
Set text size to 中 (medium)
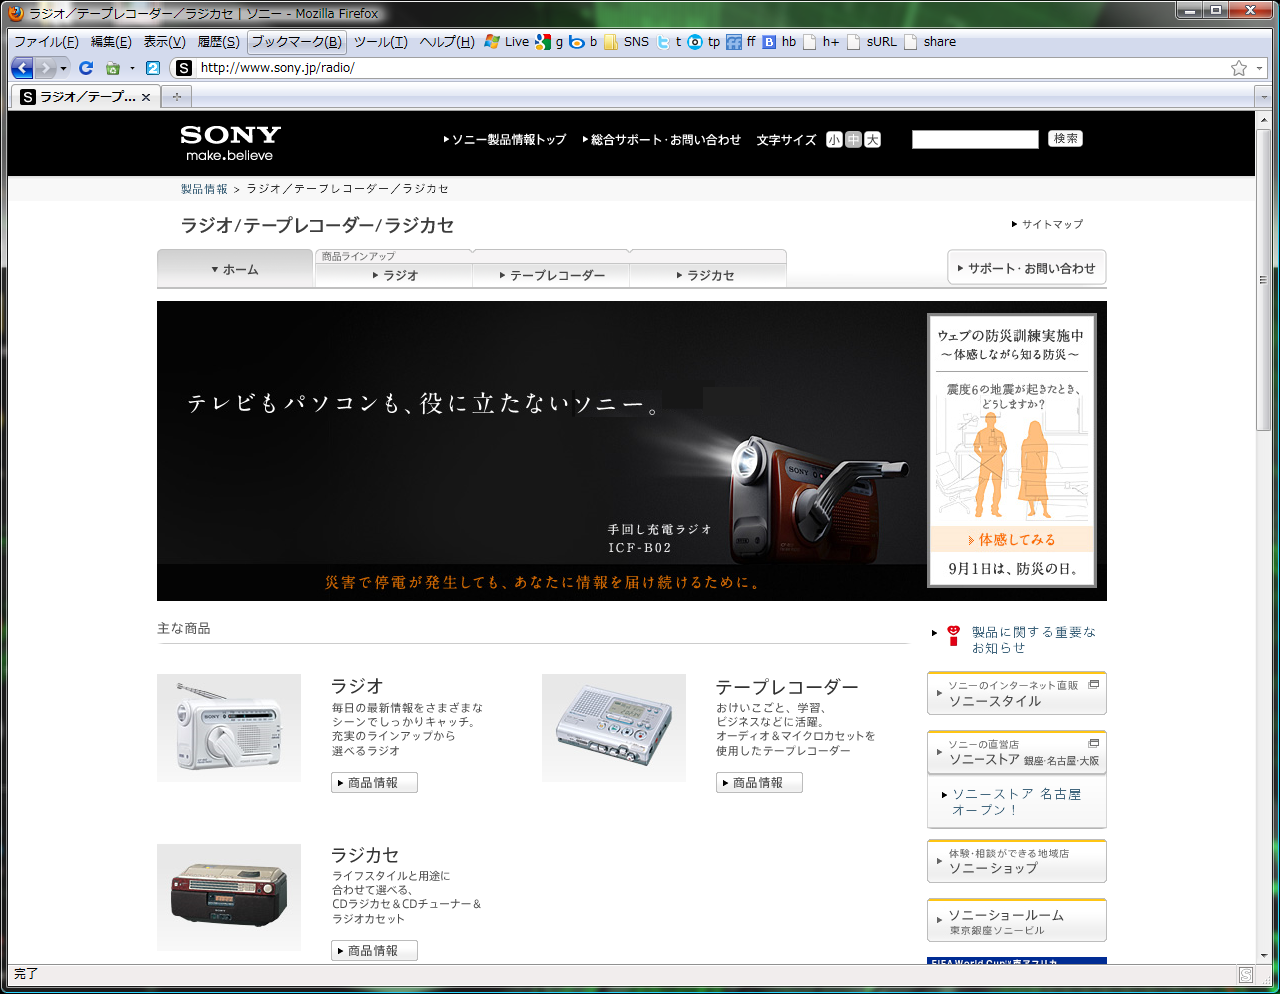[853, 140]
